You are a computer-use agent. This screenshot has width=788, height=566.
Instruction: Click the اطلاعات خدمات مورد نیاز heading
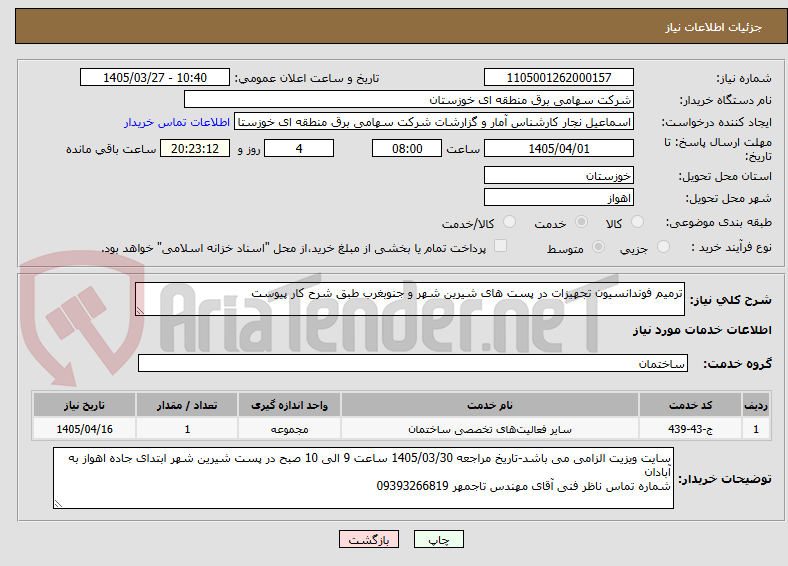[x=702, y=330]
